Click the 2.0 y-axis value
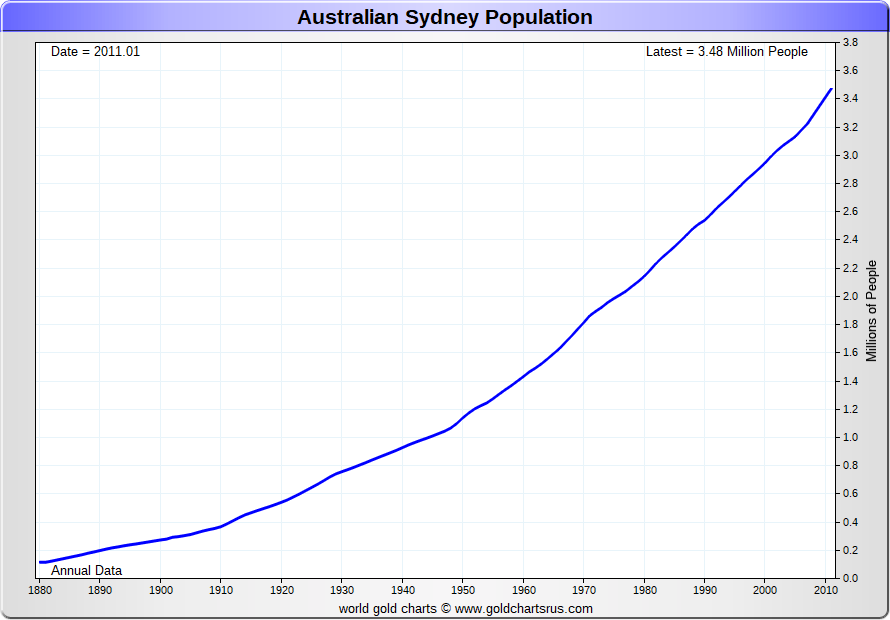The height and width of the screenshot is (620, 890). pyautogui.click(x=850, y=296)
